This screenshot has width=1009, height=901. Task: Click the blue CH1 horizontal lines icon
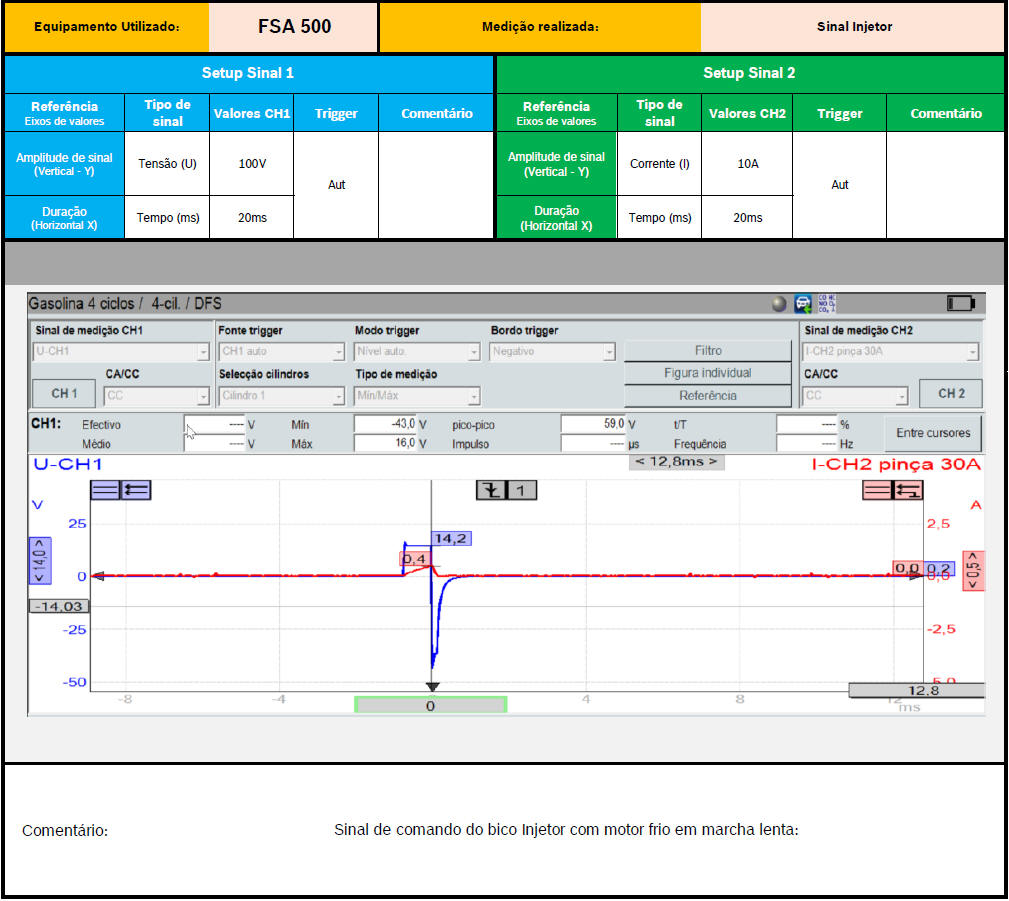coord(105,490)
